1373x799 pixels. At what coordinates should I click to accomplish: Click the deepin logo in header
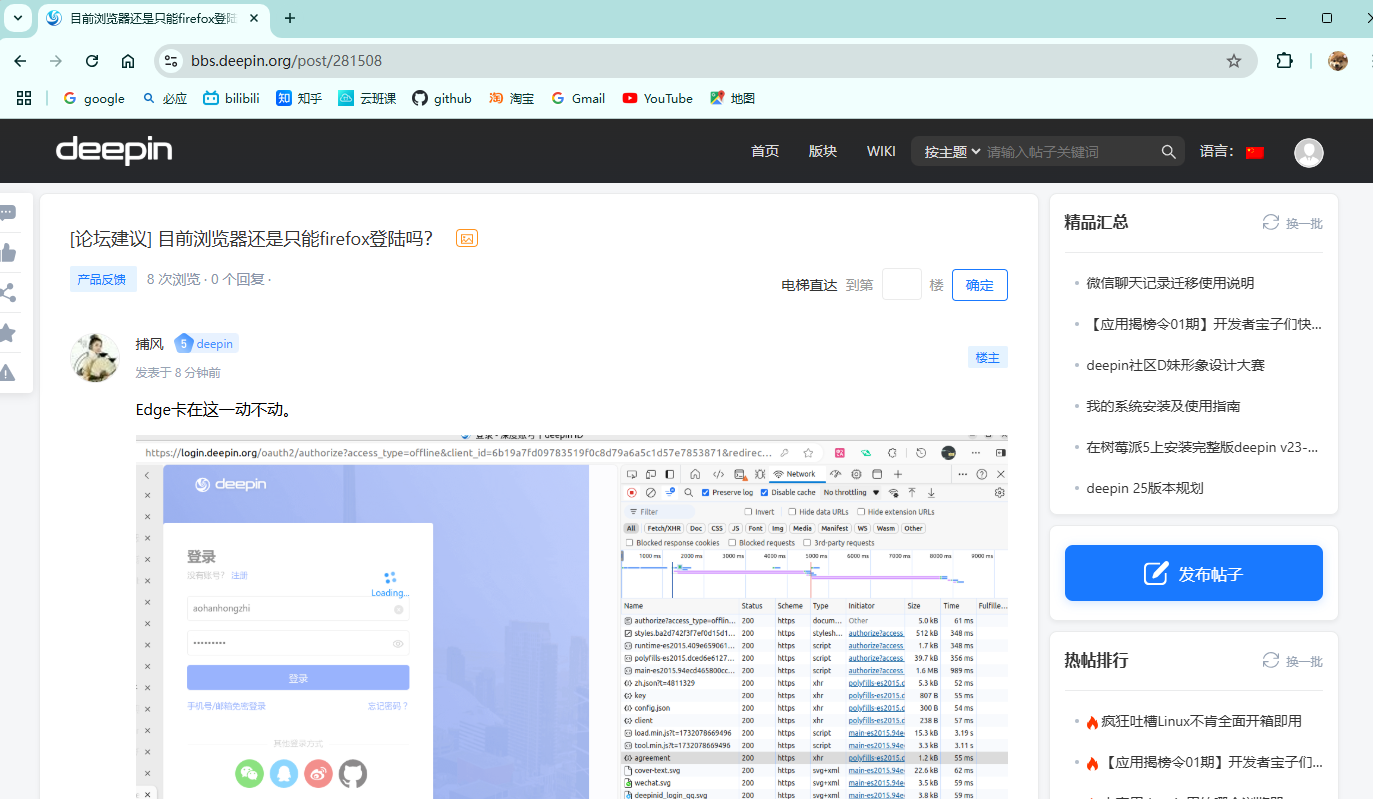[114, 151]
